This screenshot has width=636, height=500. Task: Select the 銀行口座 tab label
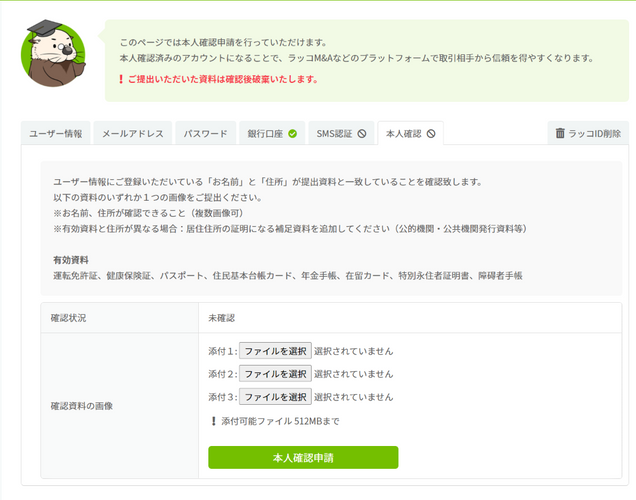point(264,133)
